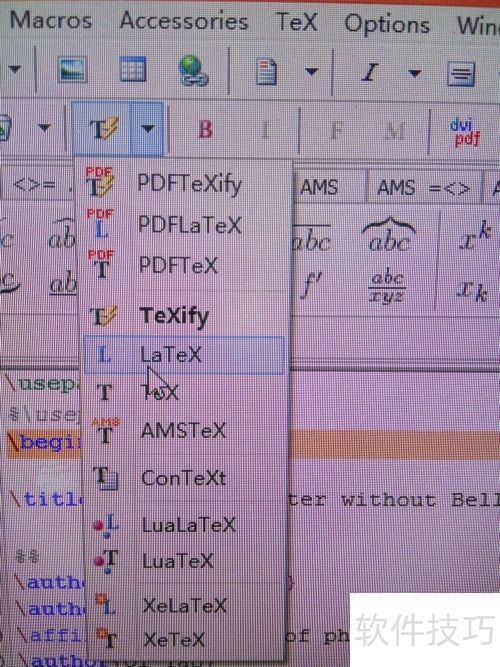Choose AMSTeX from the compiler list
The image size is (500, 667).
(183, 431)
